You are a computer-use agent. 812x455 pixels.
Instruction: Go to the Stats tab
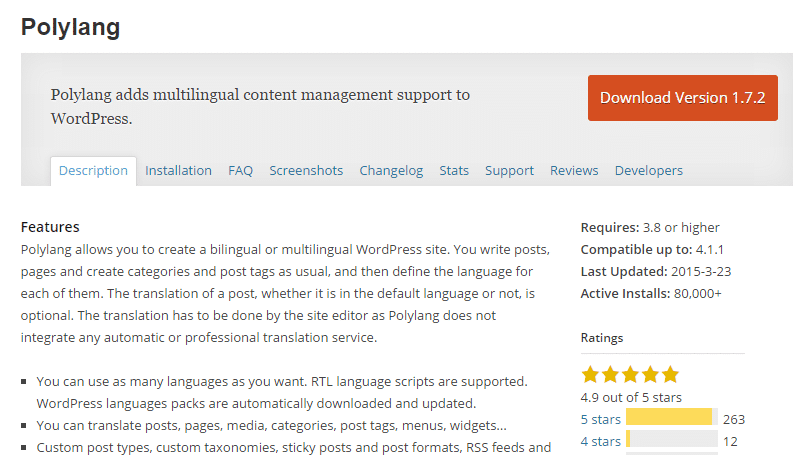454,171
